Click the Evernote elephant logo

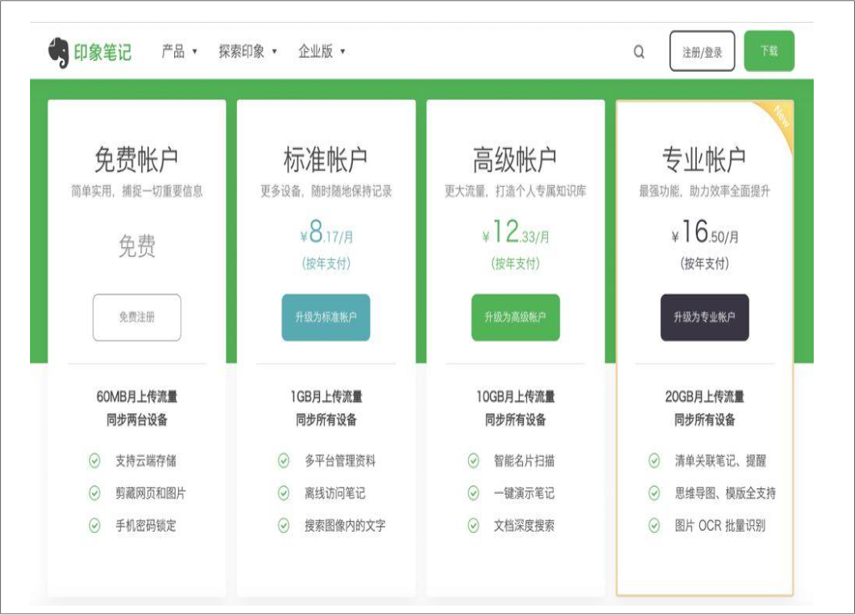click(58, 52)
